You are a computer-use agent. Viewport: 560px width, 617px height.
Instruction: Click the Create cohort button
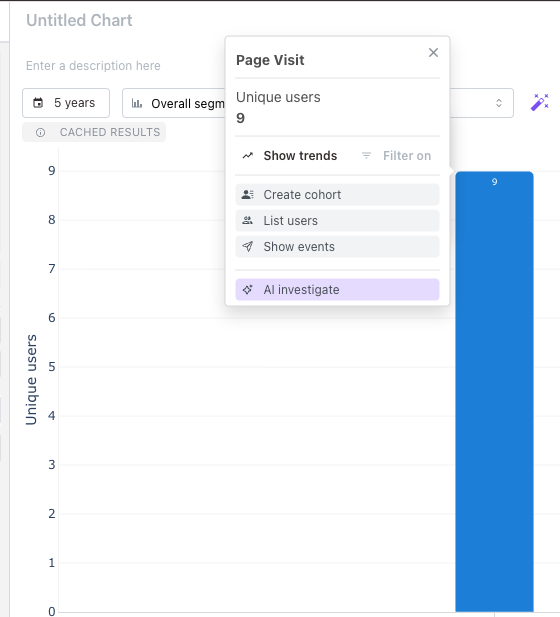tap(337, 194)
